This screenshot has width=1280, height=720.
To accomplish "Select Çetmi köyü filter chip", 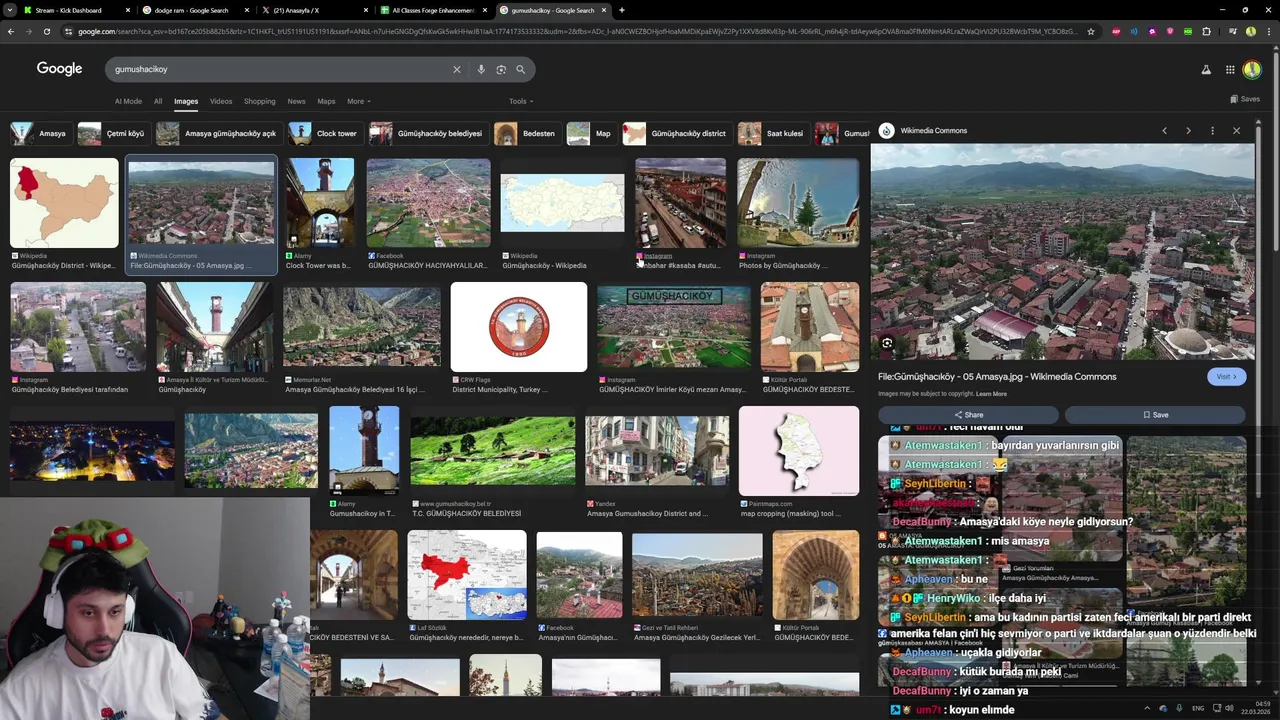I will coord(113,134).
